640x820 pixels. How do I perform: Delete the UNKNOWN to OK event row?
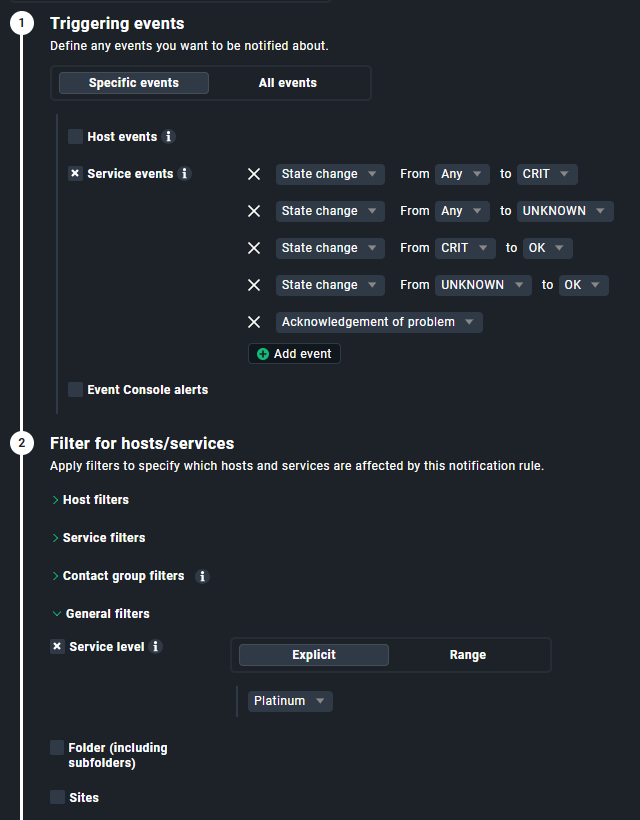(x=254, y=285)
